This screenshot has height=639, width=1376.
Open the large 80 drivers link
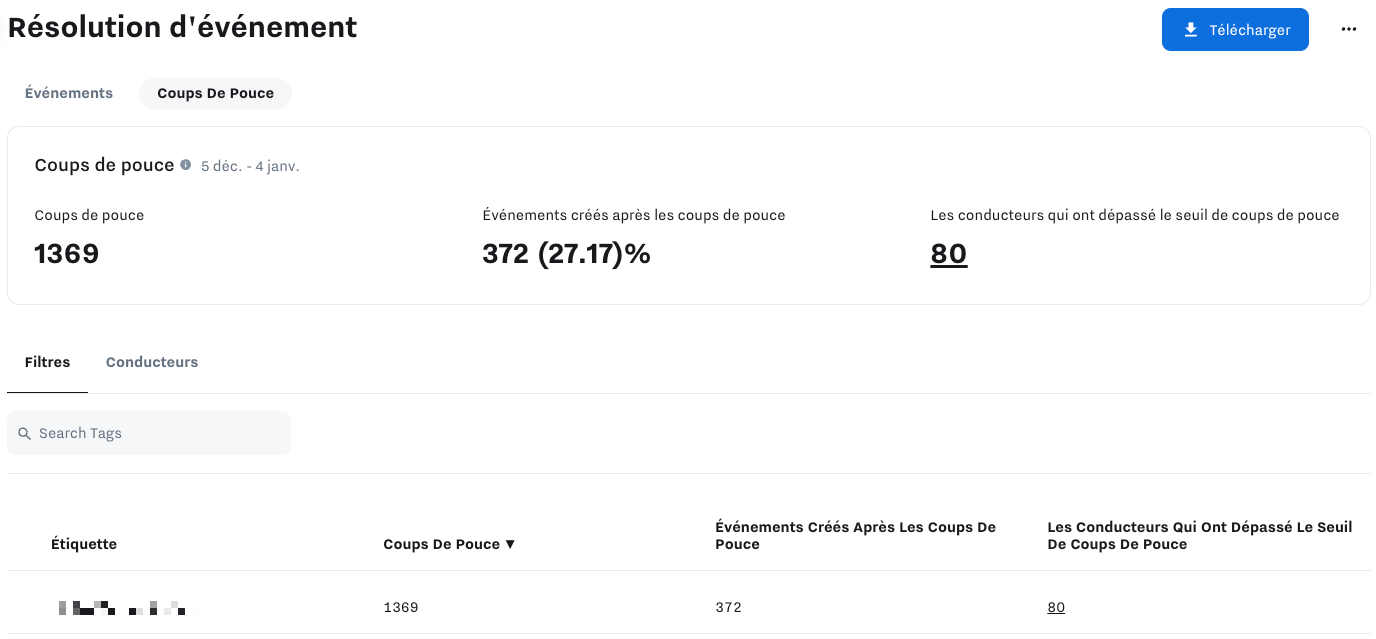(948, 254)
